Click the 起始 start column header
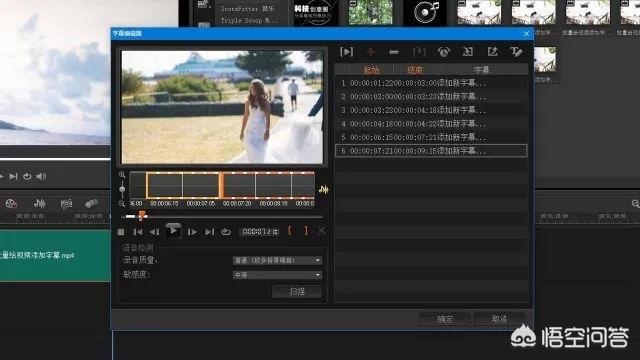640x360 pixels. (371, 70)
